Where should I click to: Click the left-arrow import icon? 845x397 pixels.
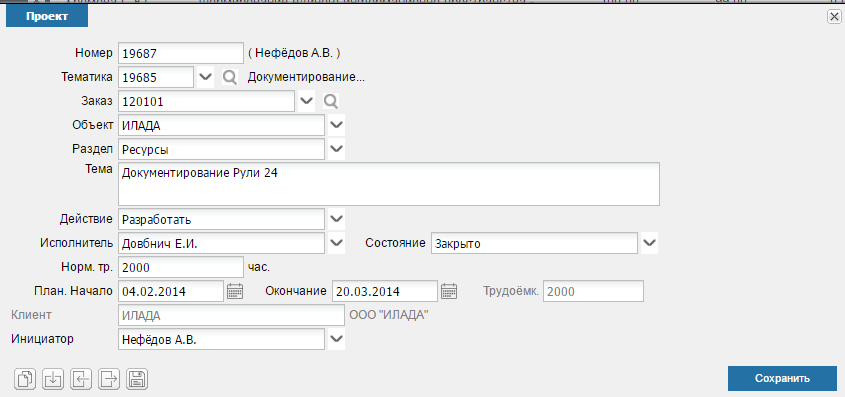pyautogui.click(x=81, y=380)
